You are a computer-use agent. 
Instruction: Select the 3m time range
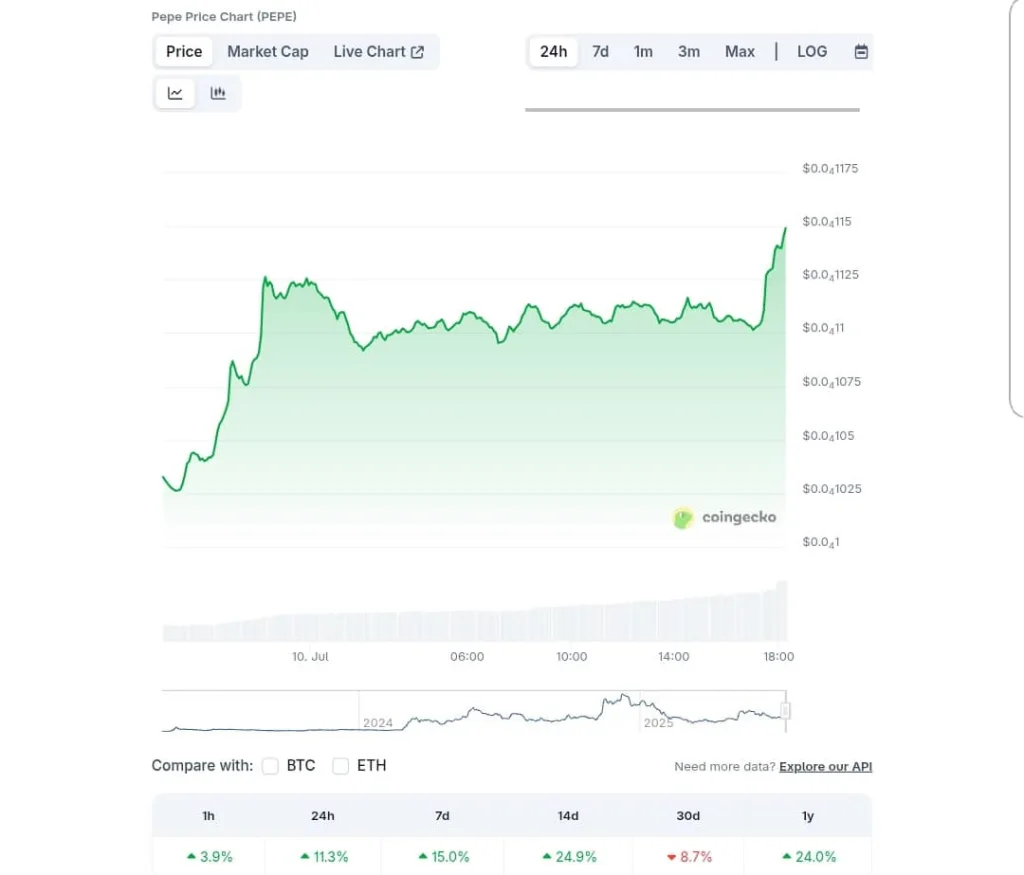(x=689, y=52)
